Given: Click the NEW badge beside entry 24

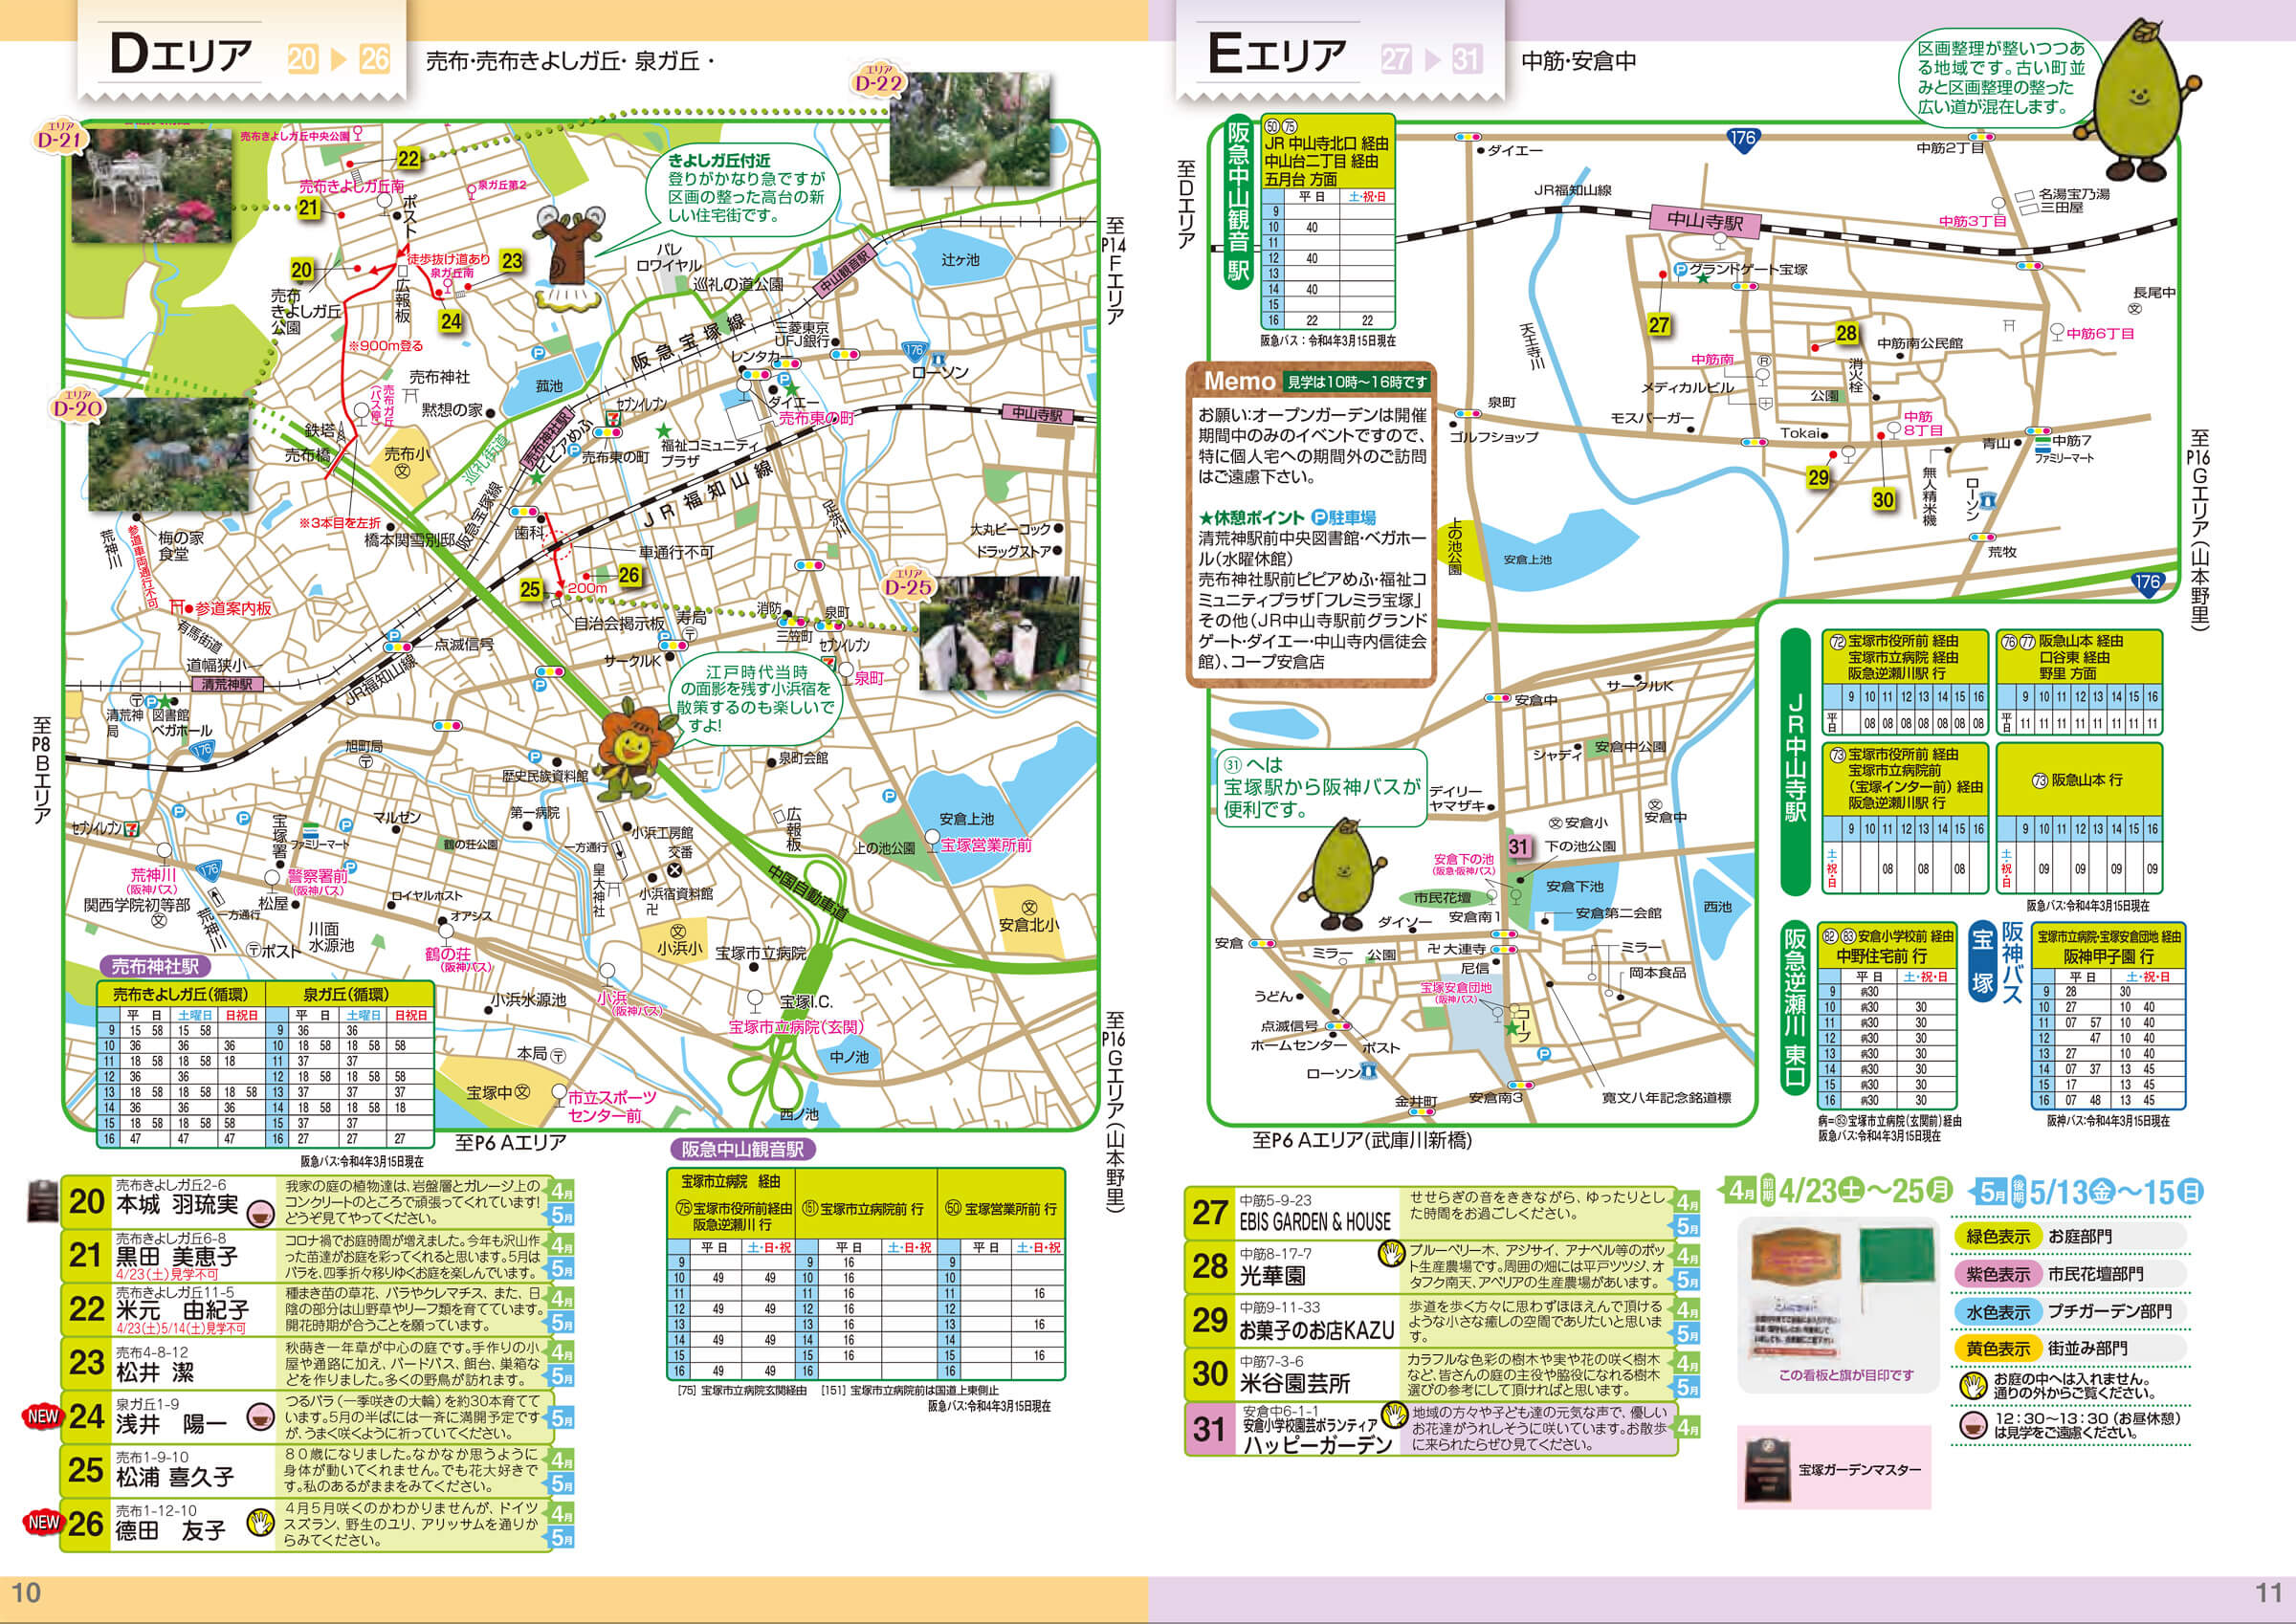Looking at the screenshot, I should click(42, 1416).
